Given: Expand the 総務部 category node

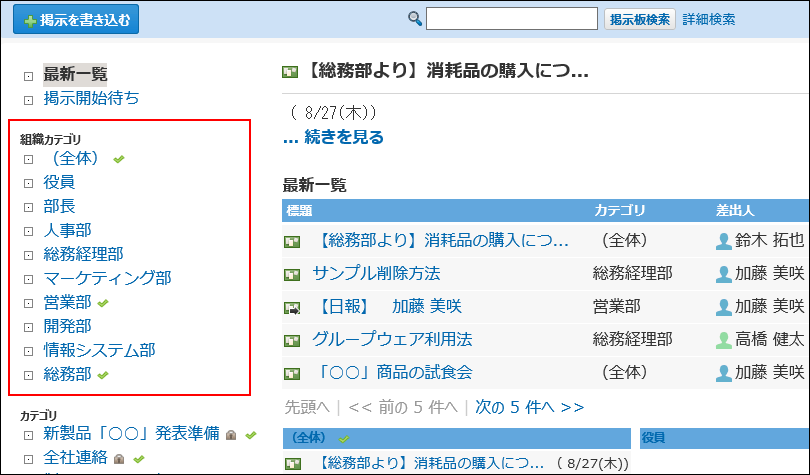Looking at the screenshot, I should click(28, 375).
